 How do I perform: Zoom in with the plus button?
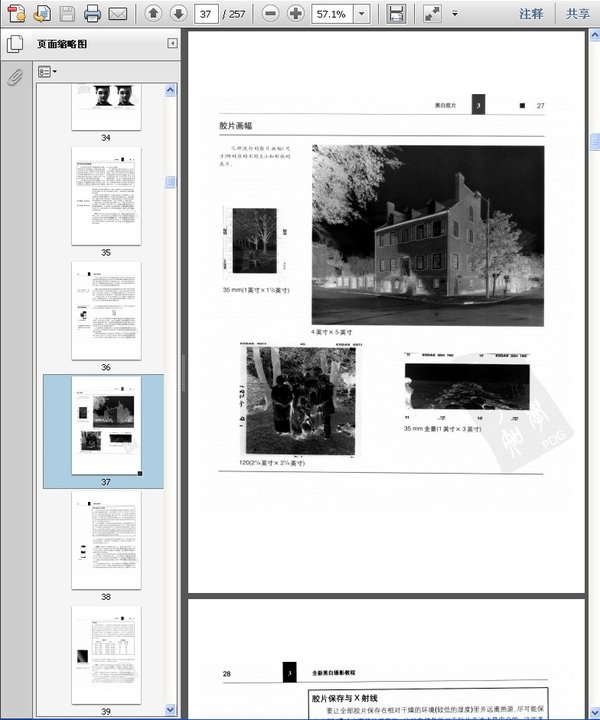(x=297, y=14)
